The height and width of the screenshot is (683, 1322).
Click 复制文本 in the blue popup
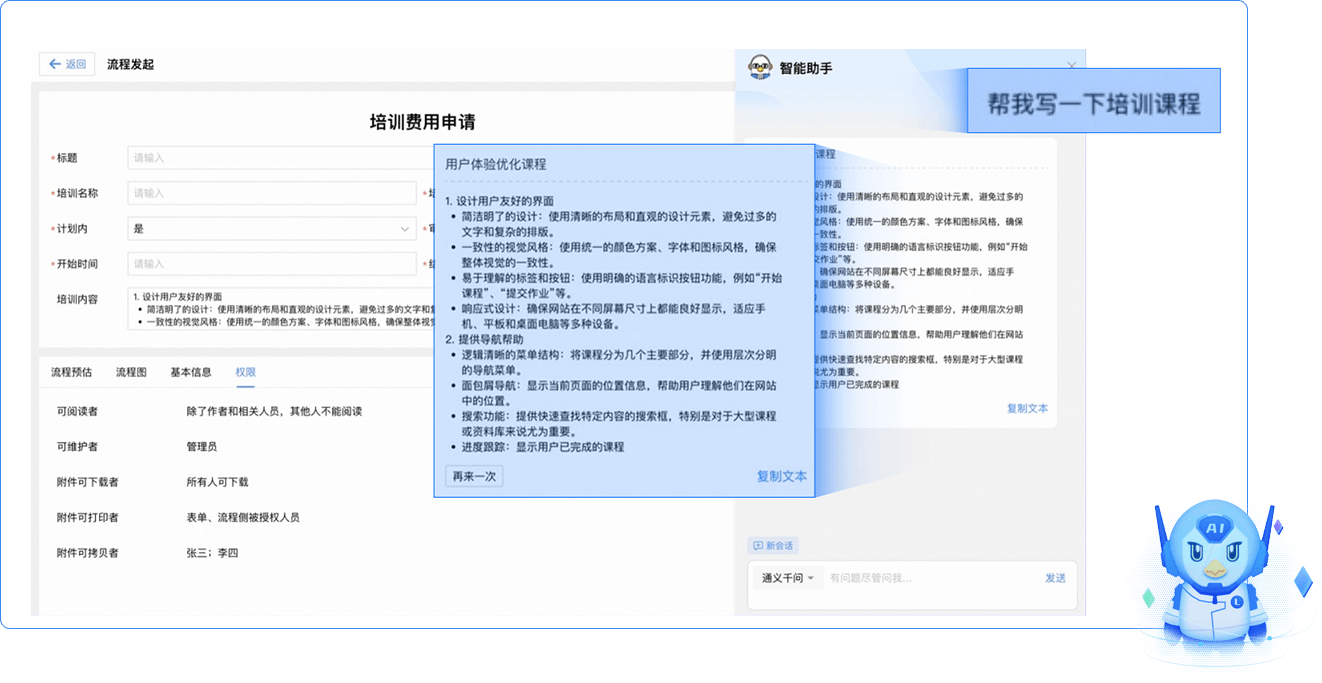click(x=781, y=477)
